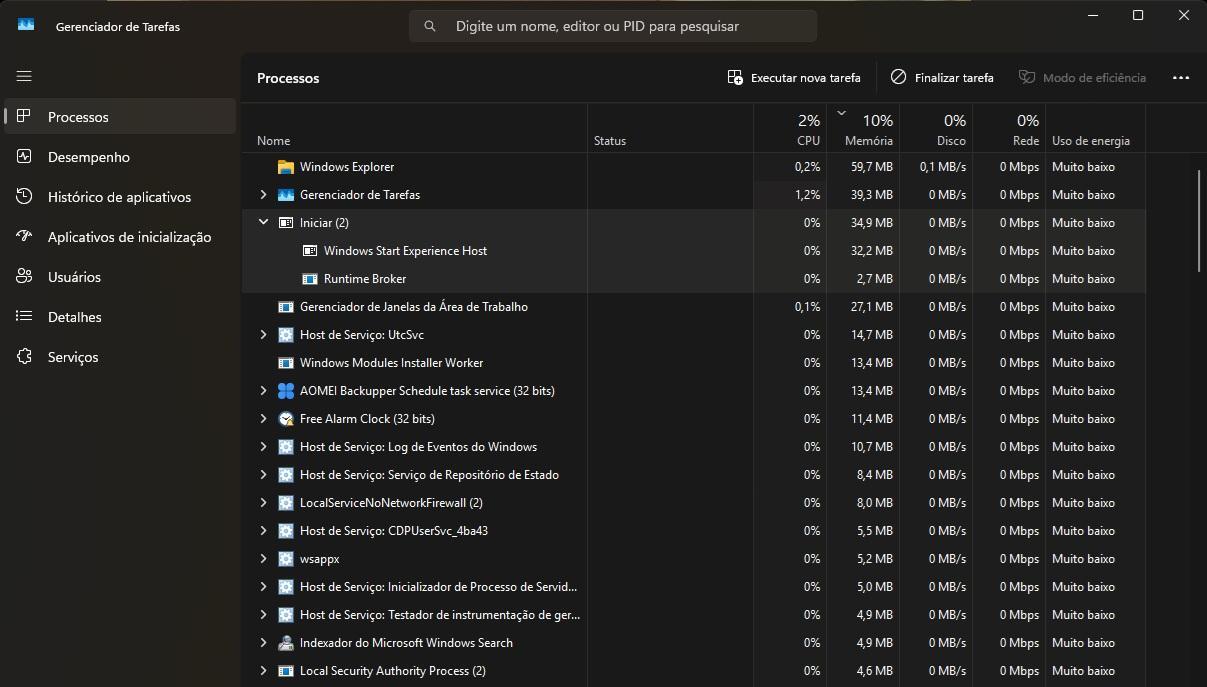This screenshot has width=1207, height=687.
Task: Click the Local Security Authority Process icon
Action: point(286,671)
